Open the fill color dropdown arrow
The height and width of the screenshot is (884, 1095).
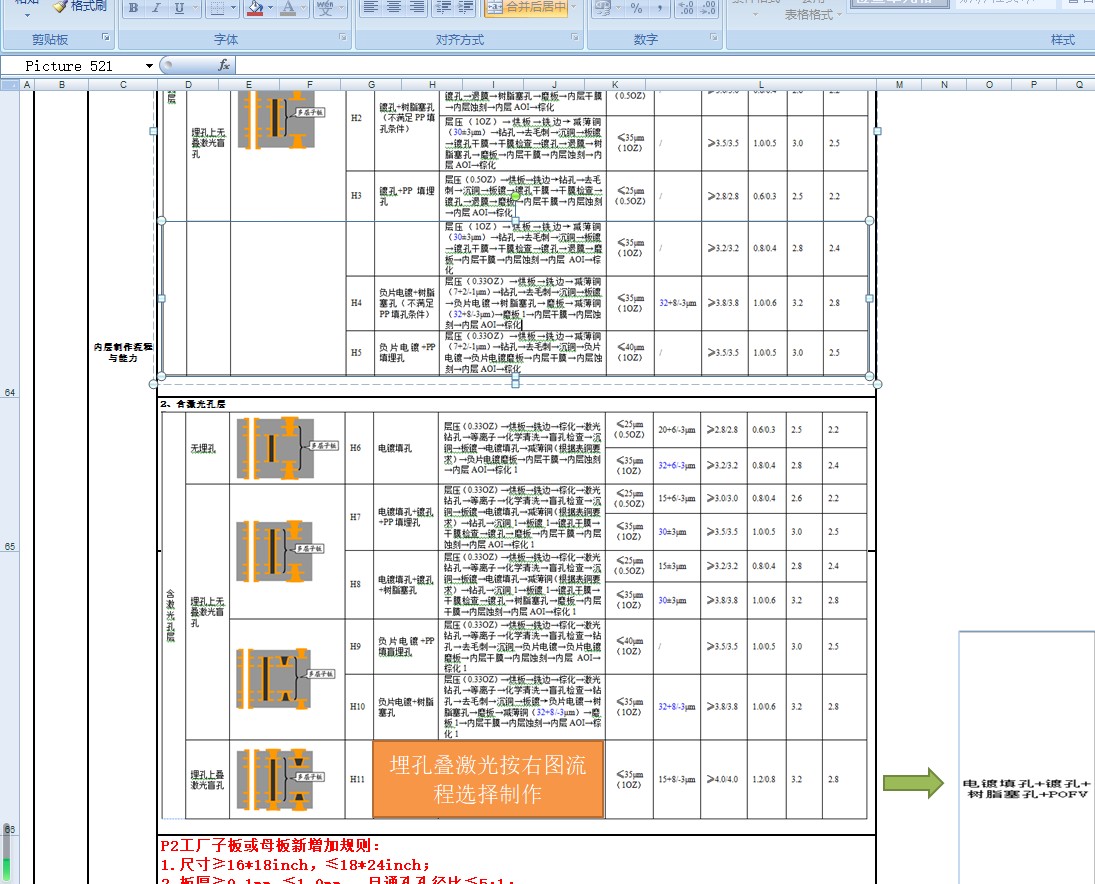(271, 8)
